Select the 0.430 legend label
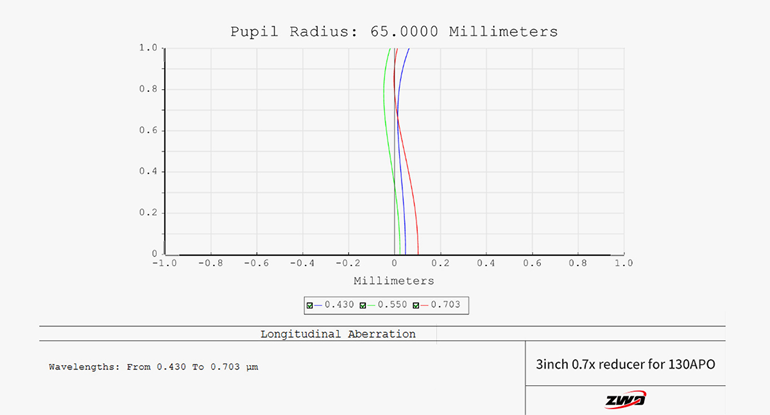This screenshot has height=415, width=770. pyautogui.click(x=340, y=305)
